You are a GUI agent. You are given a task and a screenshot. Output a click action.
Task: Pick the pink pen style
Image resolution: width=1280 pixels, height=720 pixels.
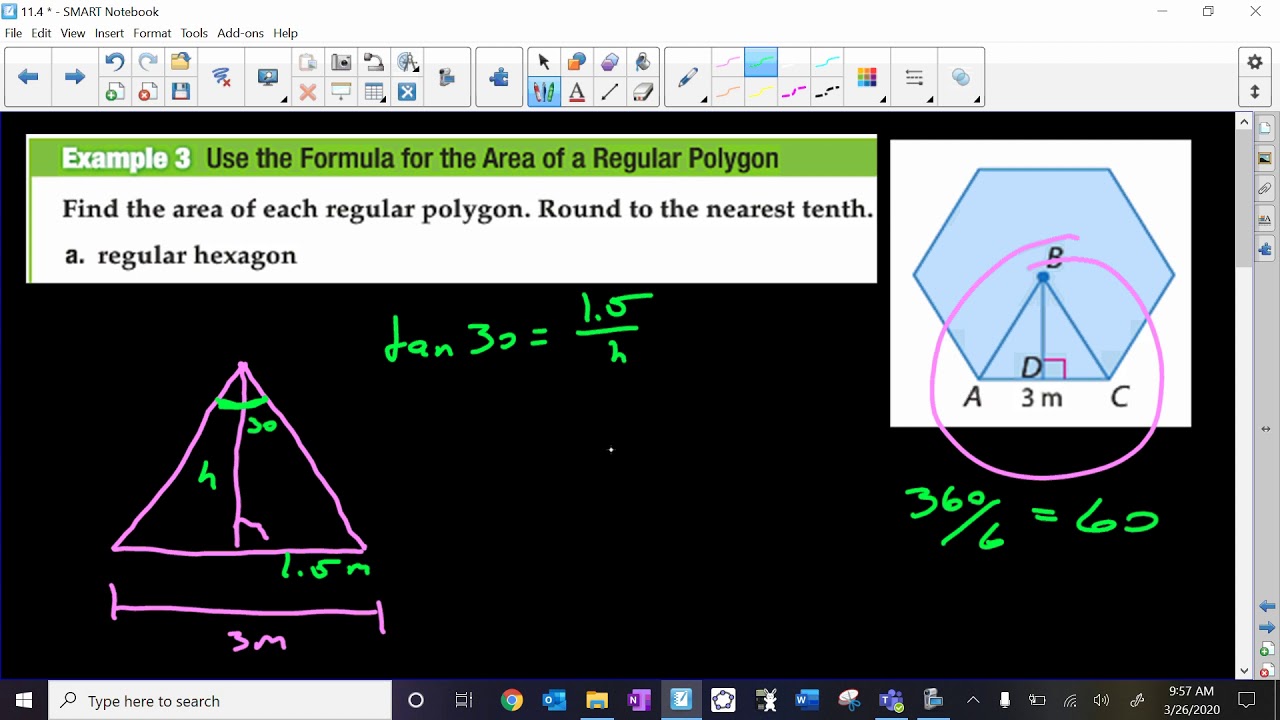[x=727, y=63]
